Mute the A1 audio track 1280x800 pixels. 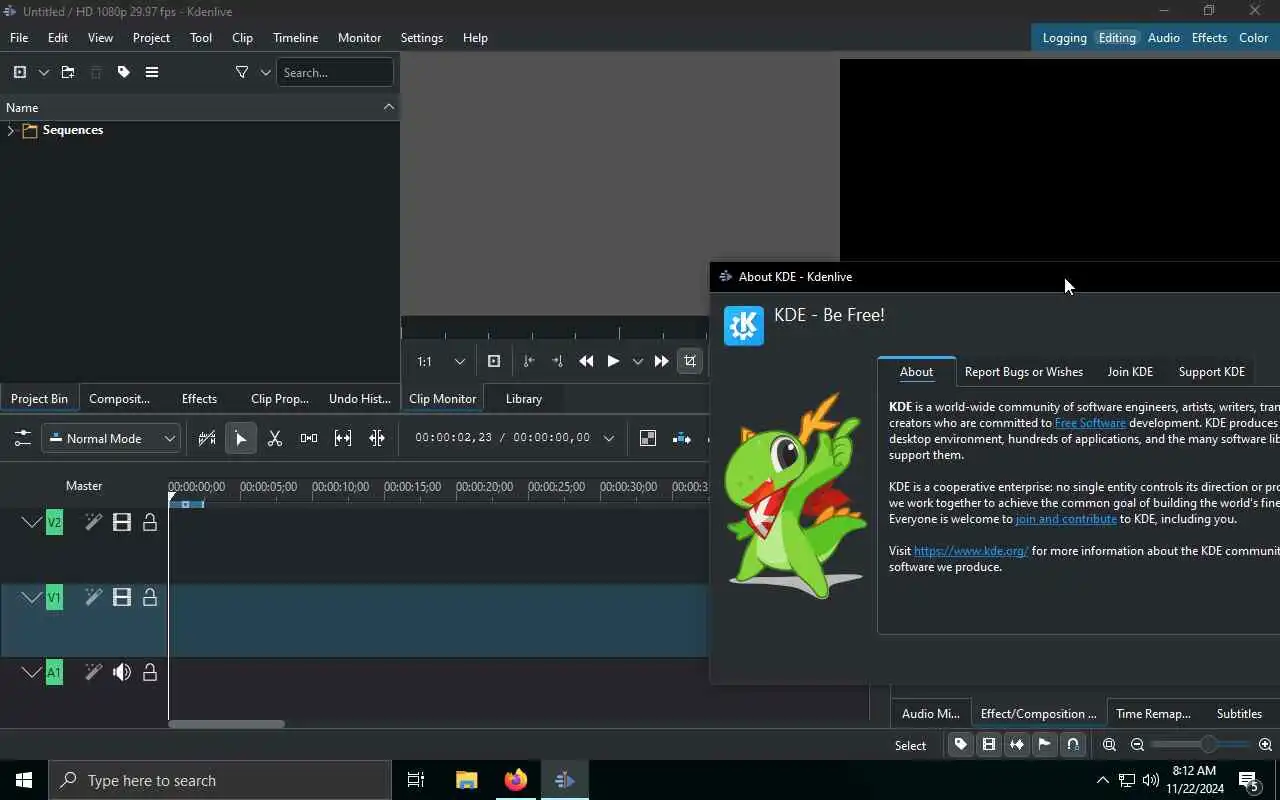(122, 672)
